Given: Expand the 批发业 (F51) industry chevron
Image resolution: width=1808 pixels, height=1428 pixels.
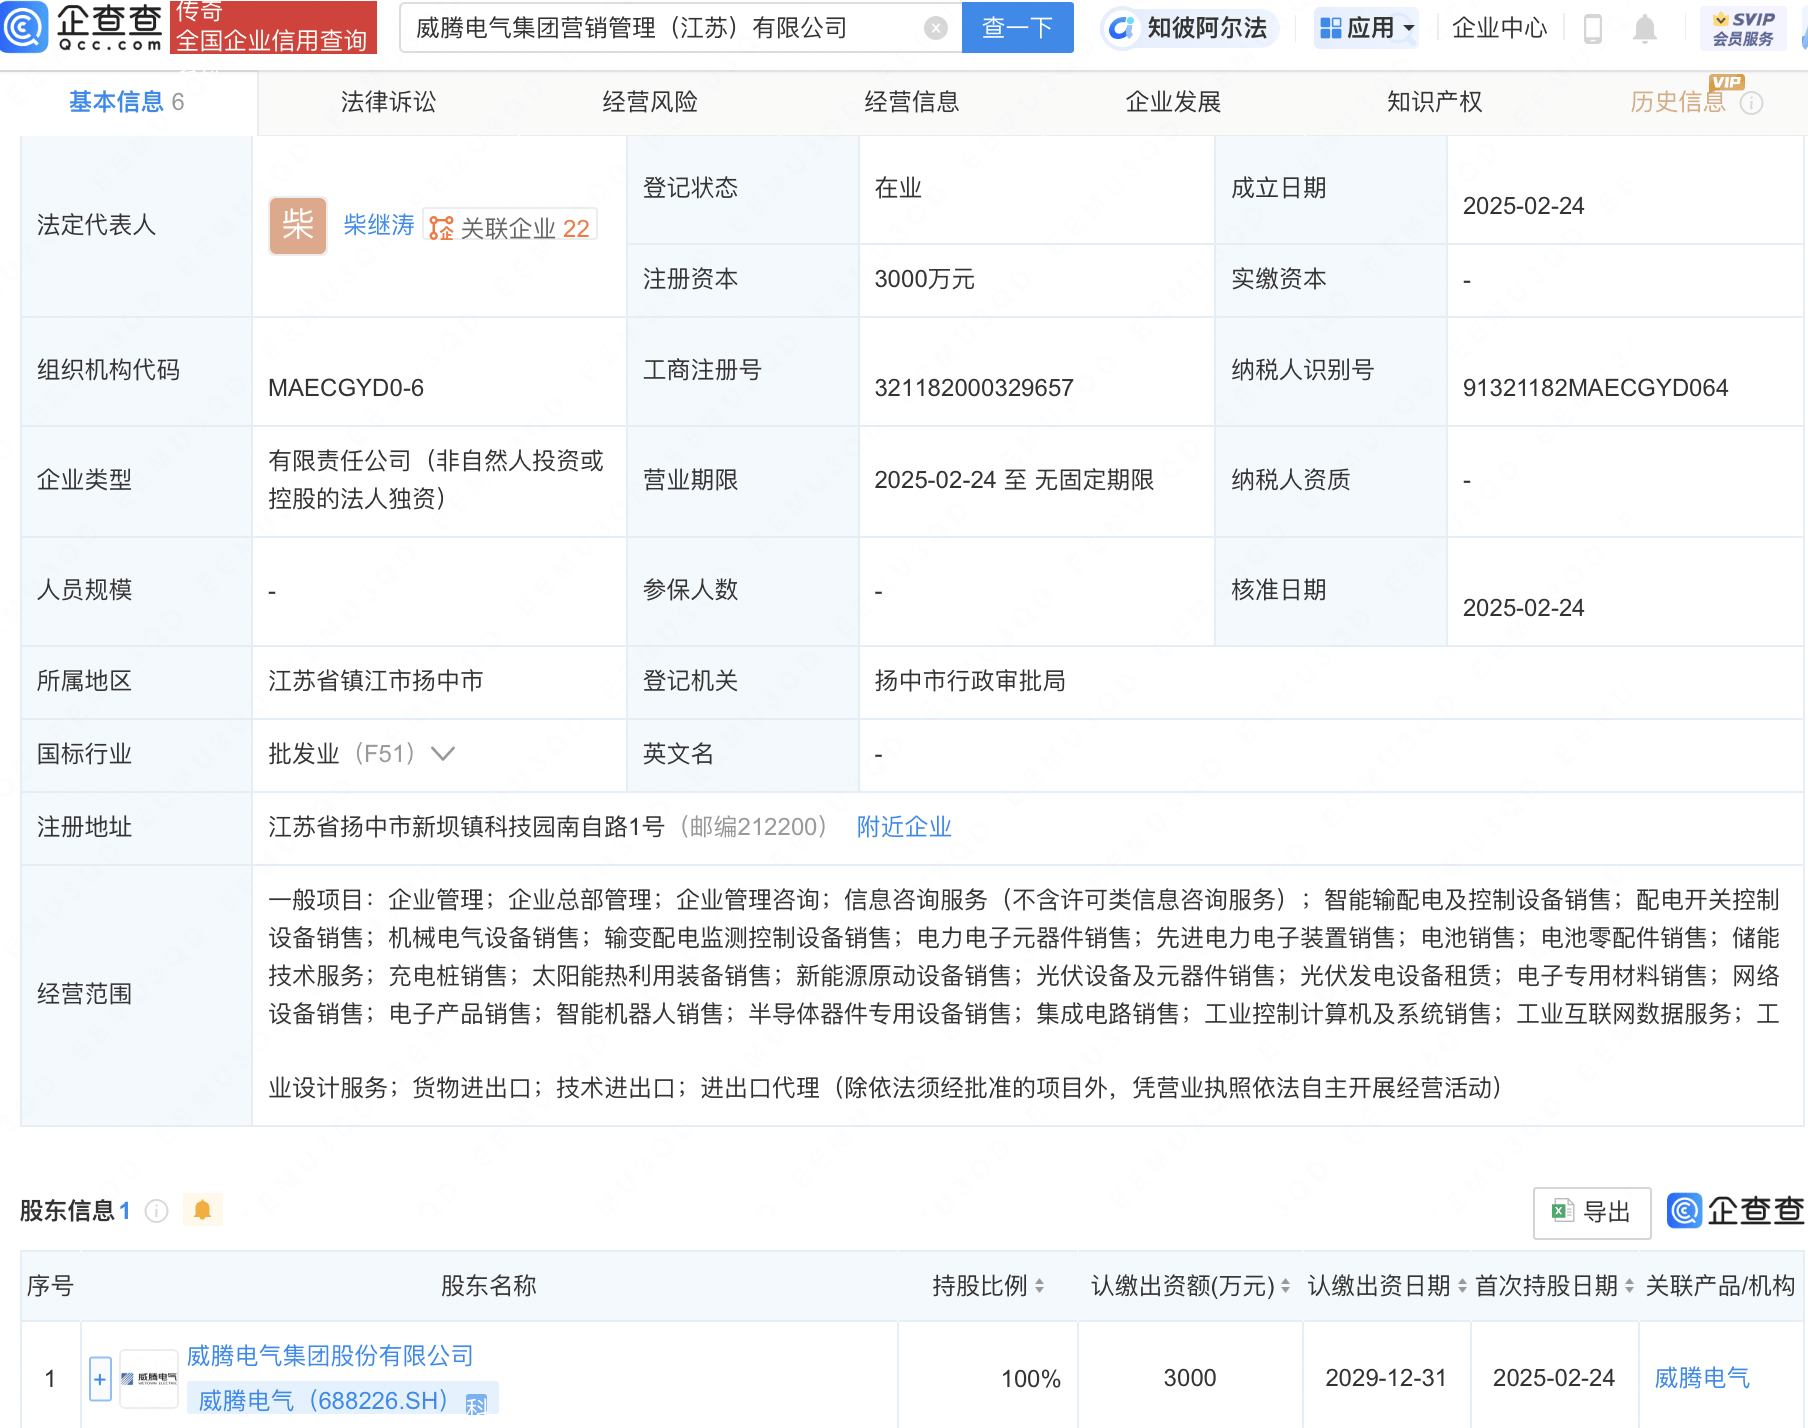Looking at the screenshot, I should pyautogui.click(x=442, y=754).
